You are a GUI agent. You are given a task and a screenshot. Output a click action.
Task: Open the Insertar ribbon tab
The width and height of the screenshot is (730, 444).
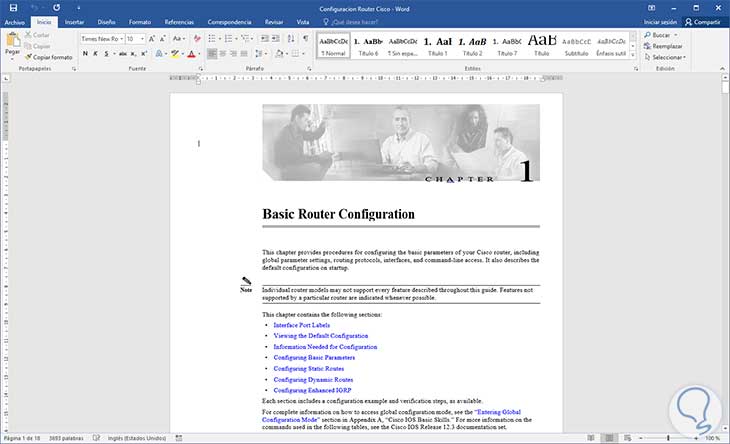[x=74, y=20]
